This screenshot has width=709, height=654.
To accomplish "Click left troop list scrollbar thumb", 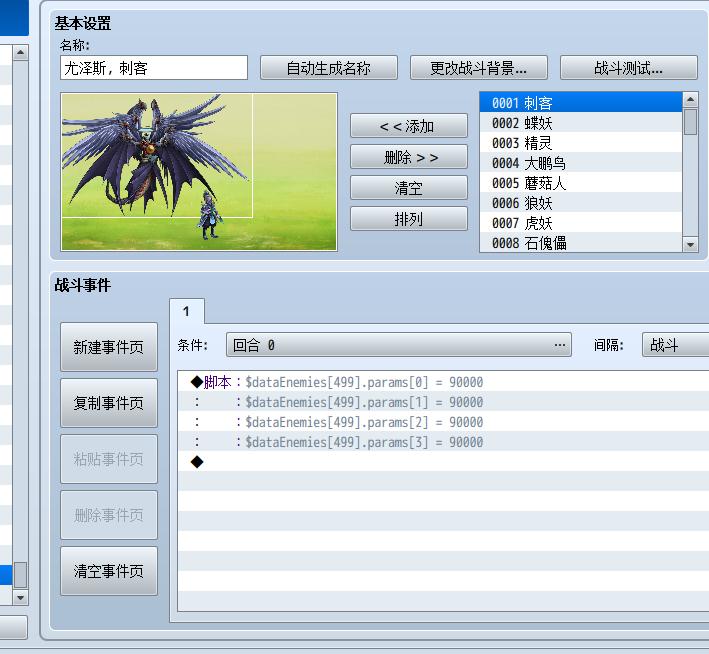I will (20, 574).
